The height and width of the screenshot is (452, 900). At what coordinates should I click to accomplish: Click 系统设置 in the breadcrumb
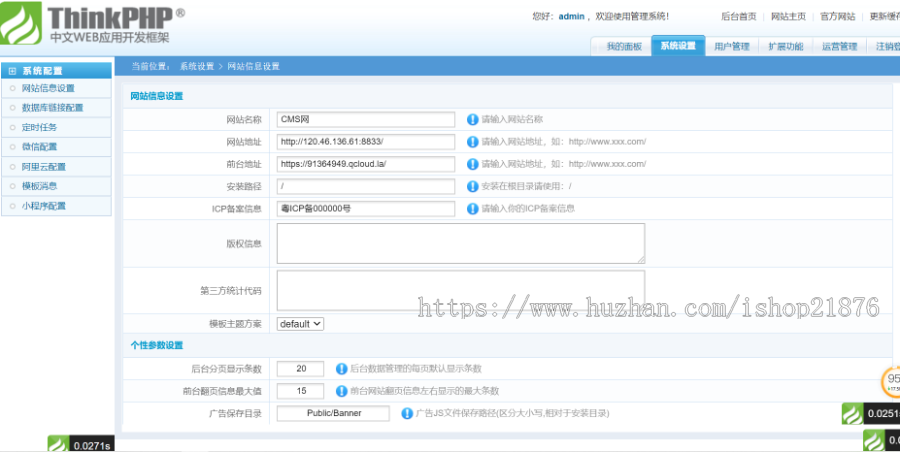[197, 67]
